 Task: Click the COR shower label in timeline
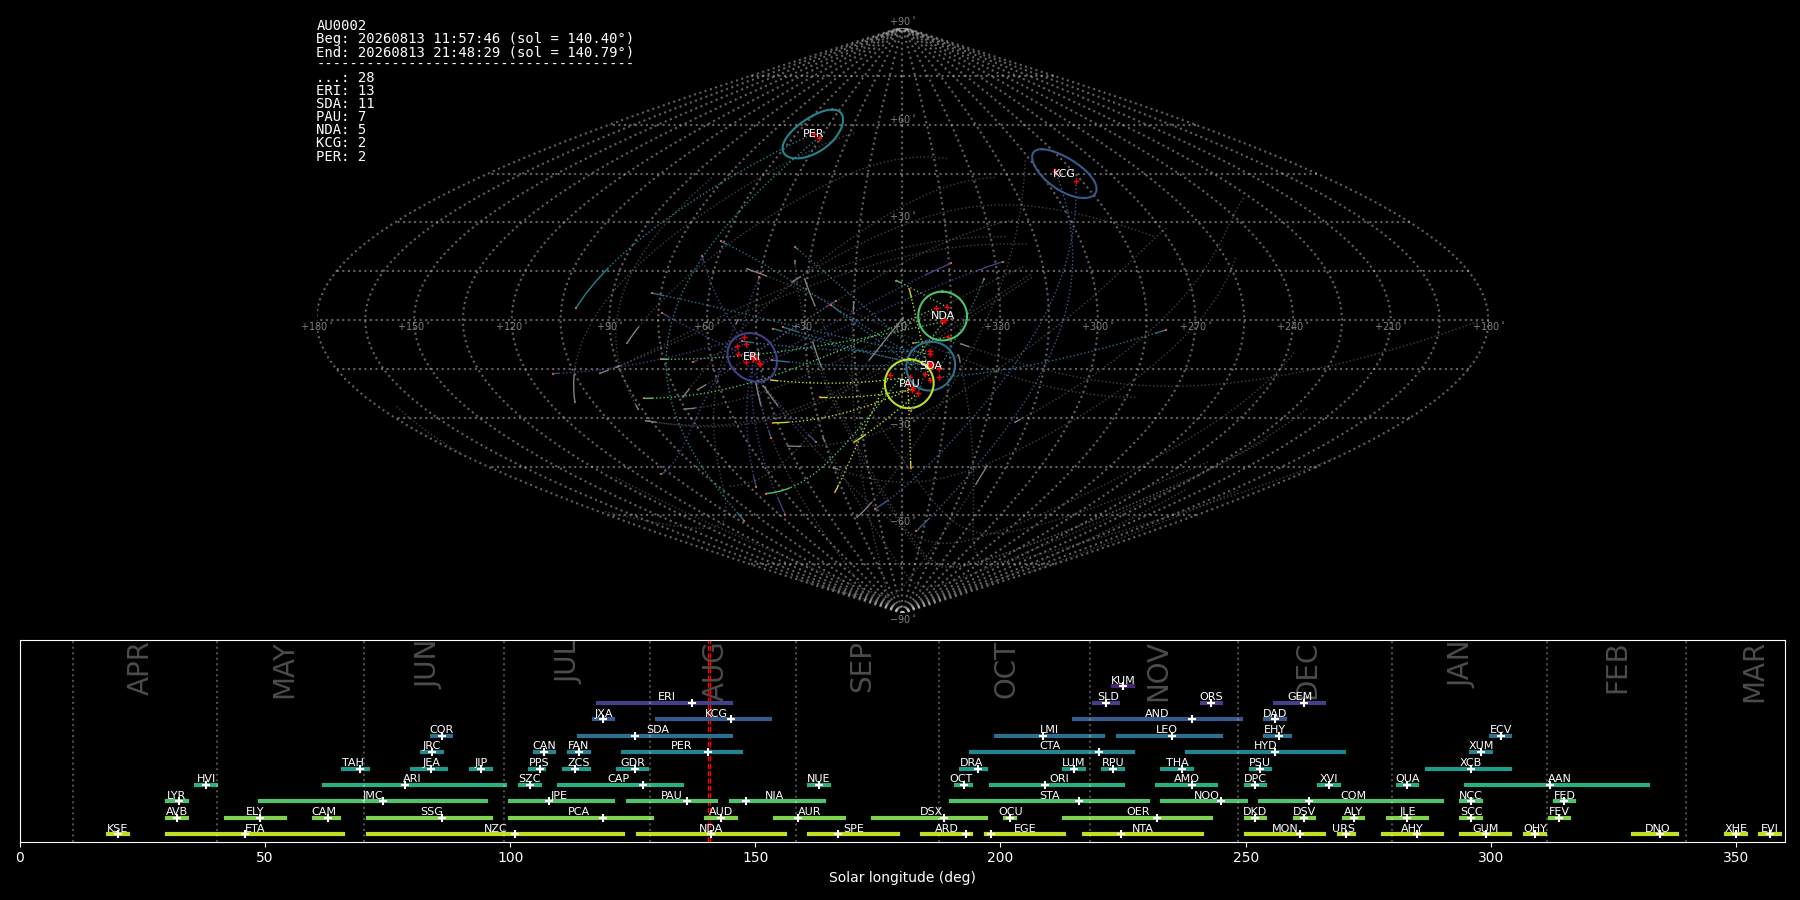pos(441,730)
